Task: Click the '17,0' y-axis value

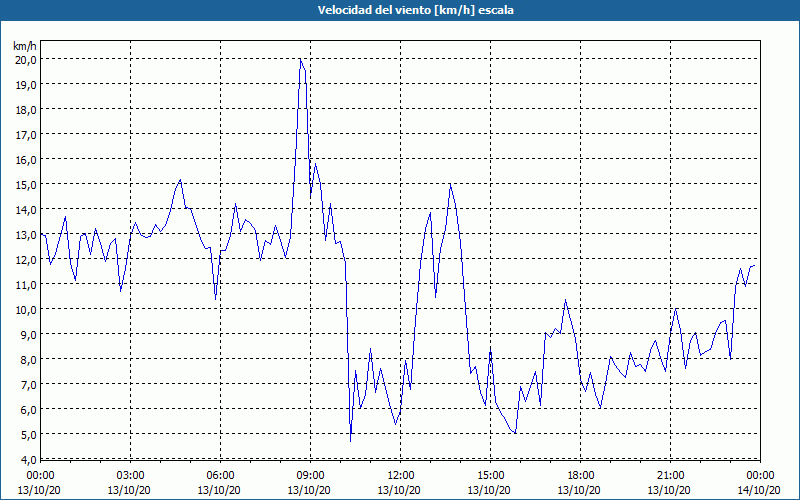Action: (26, 135)
